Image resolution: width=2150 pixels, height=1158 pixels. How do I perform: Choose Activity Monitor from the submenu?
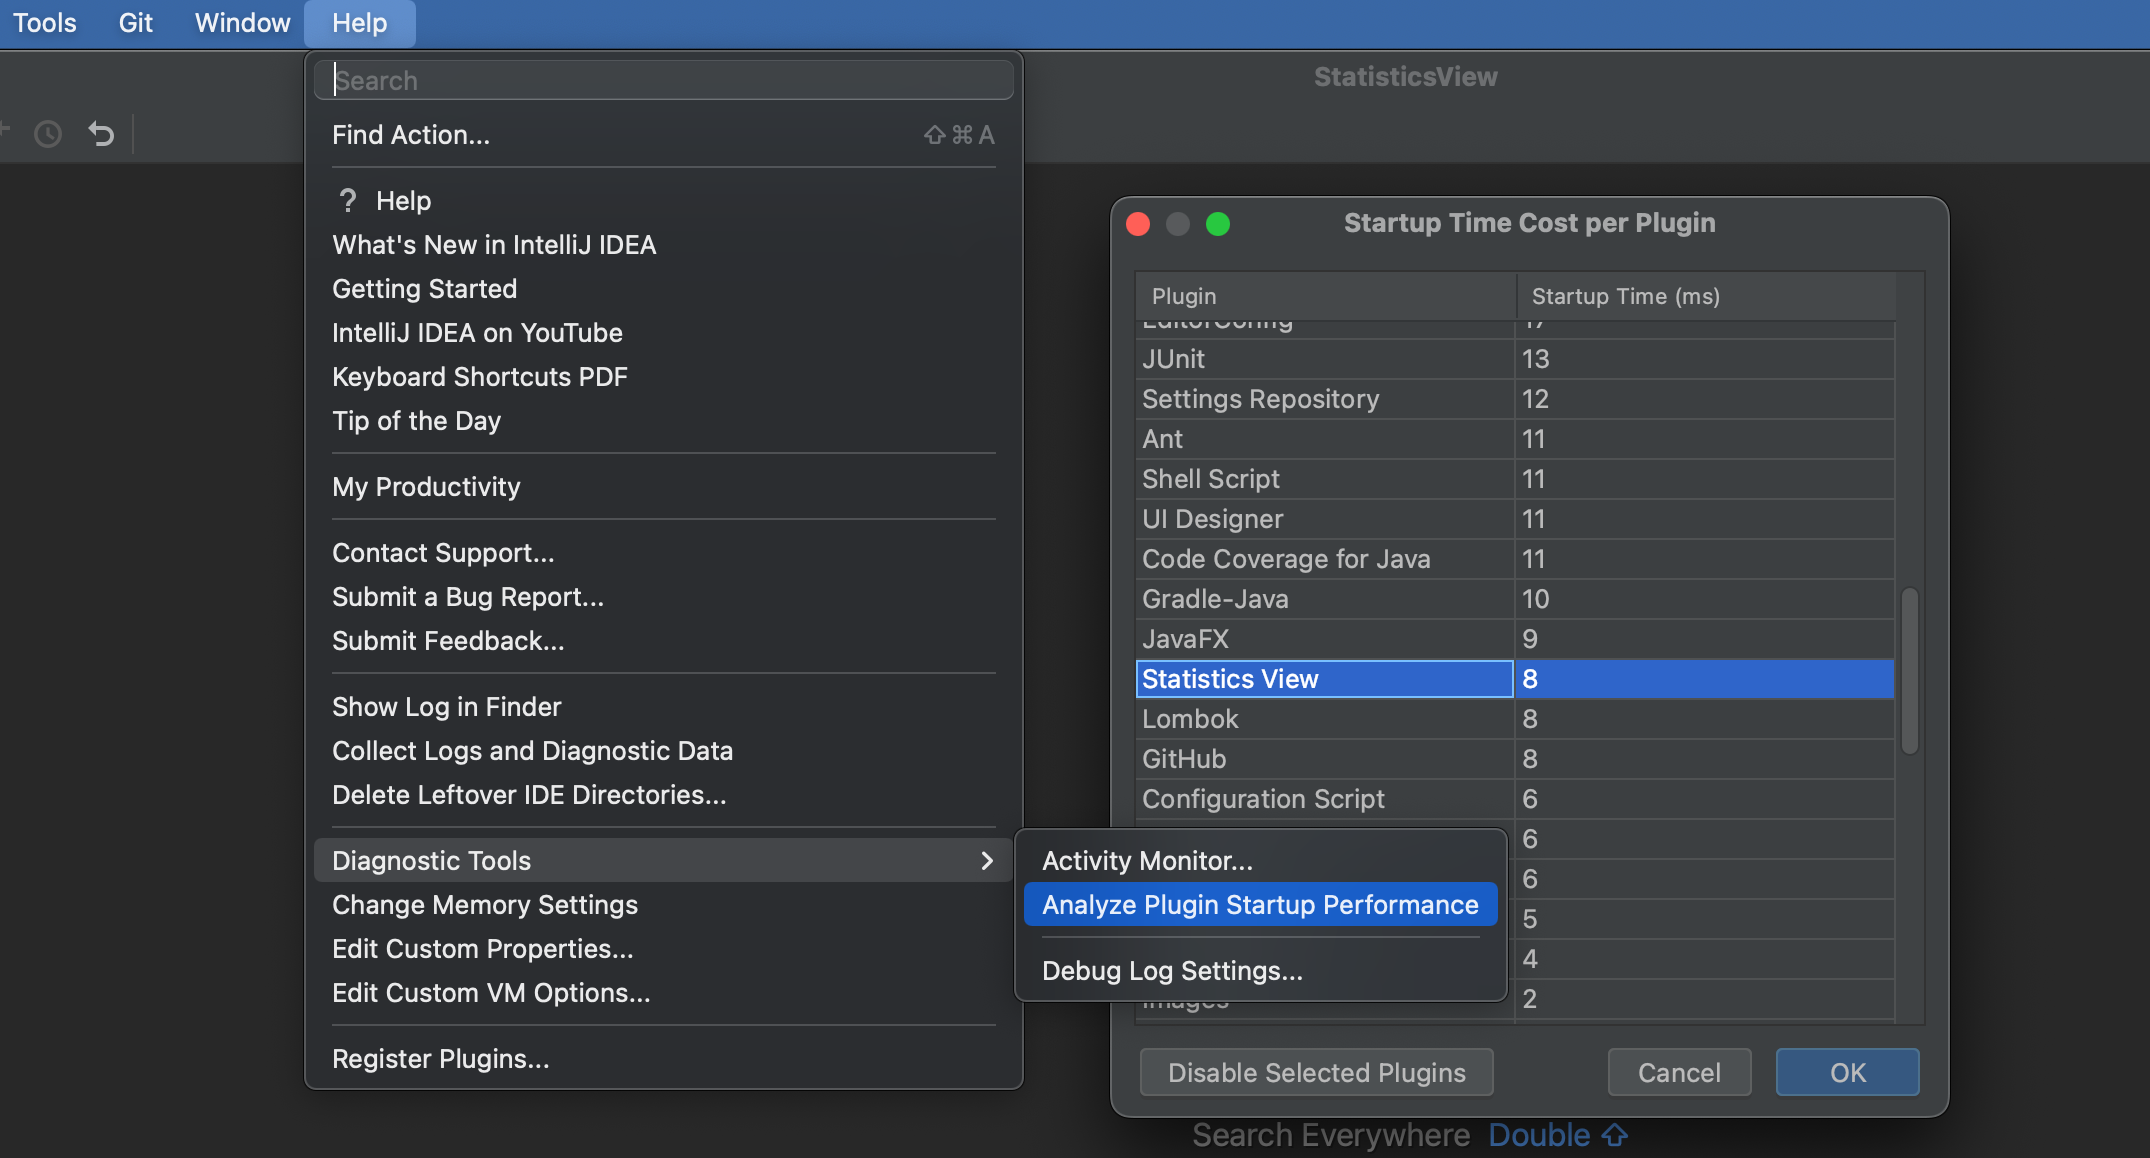[x=1147, y=861]
